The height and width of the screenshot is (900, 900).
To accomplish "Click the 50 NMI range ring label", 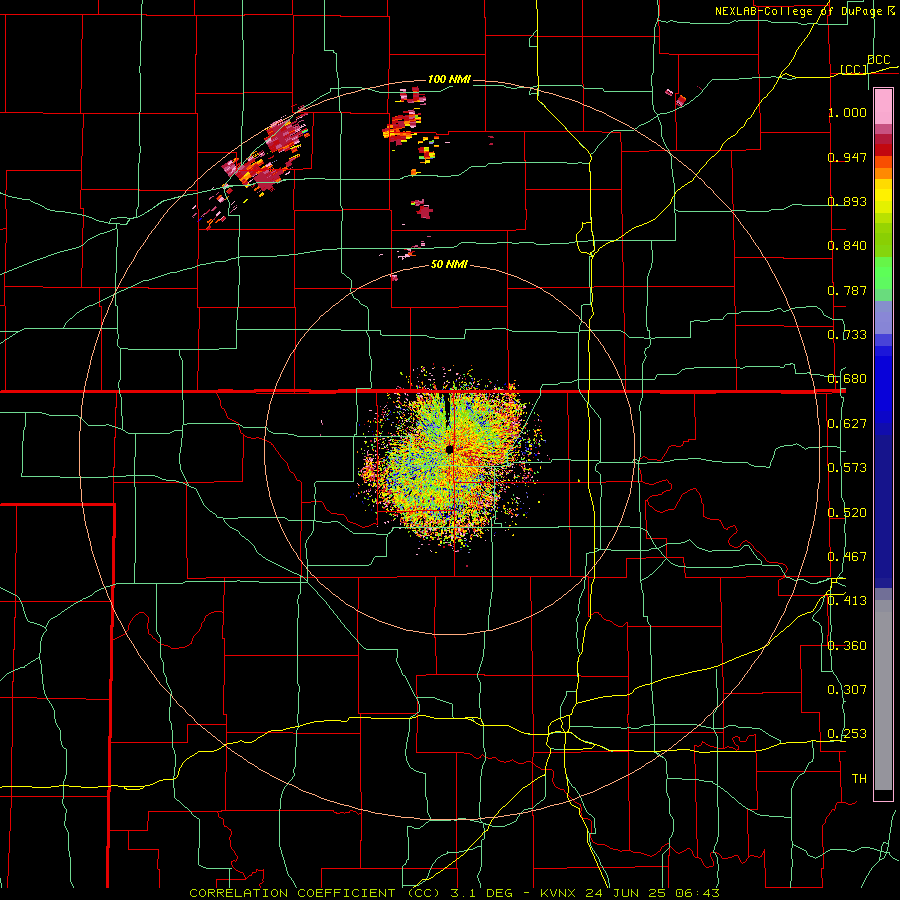I will (x=449, y=265).
